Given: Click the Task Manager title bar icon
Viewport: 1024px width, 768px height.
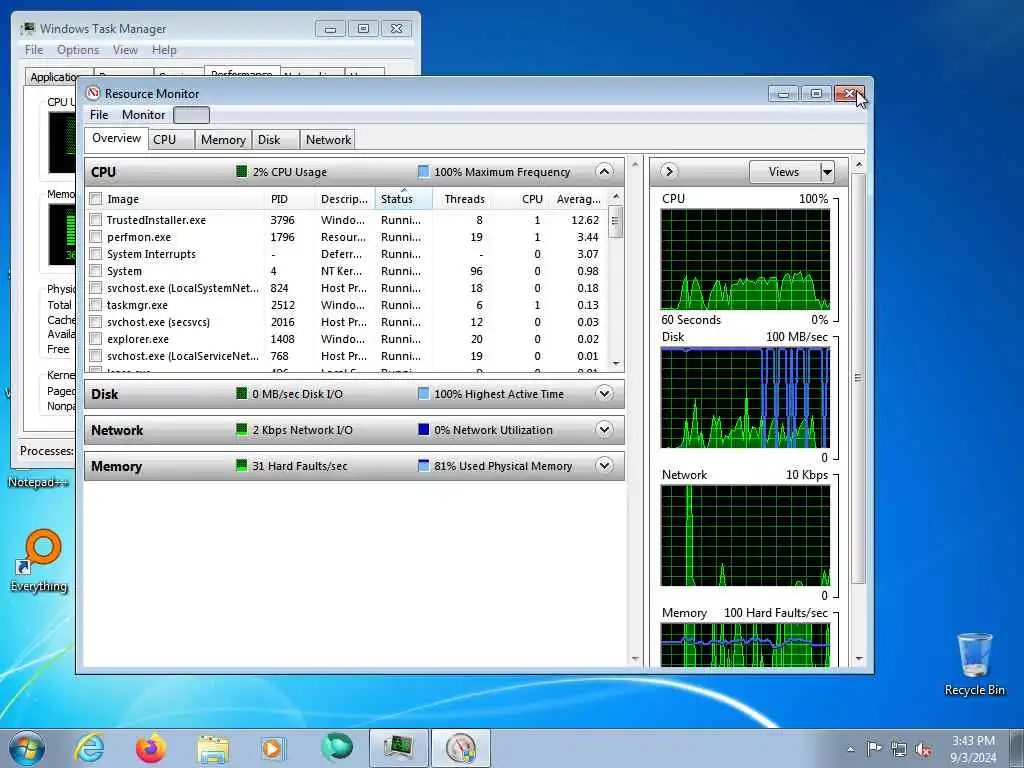Looking at the screenshot, I should tap(28, 28).
